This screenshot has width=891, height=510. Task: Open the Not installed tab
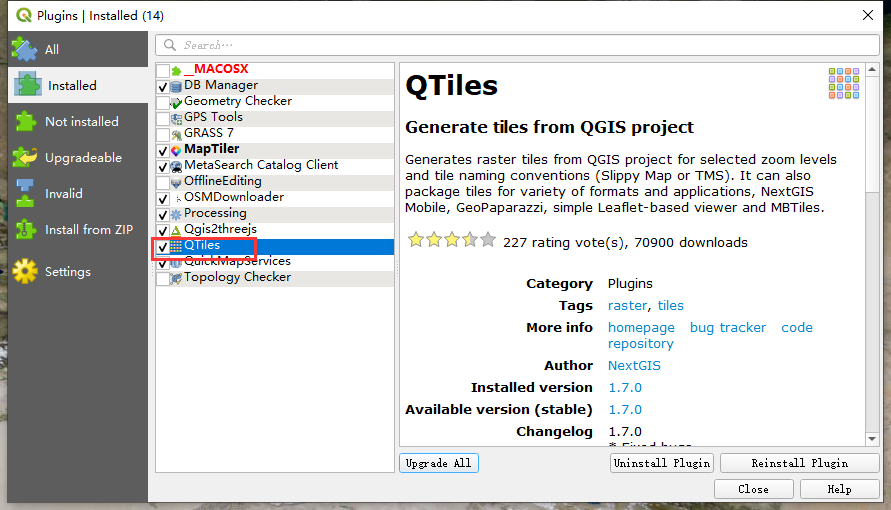(x=78, y=121)
